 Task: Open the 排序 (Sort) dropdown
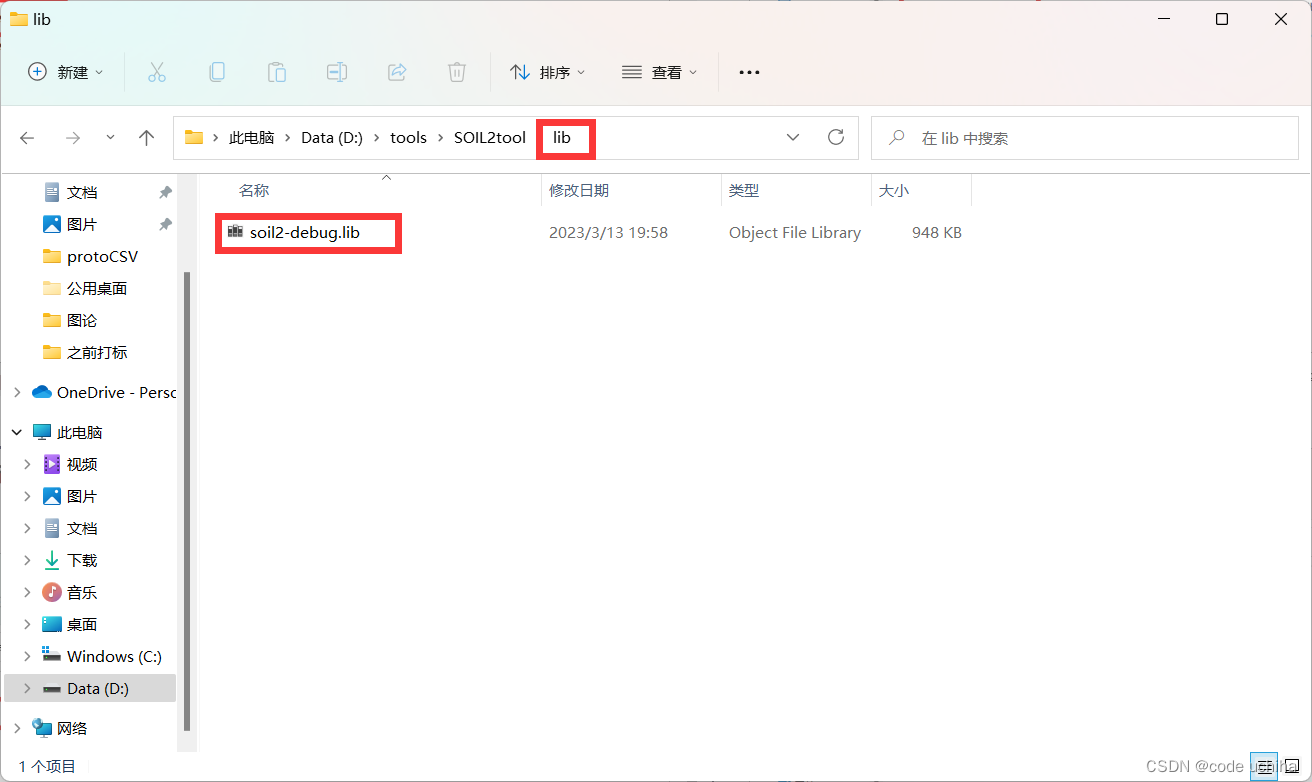coord(548,72)
